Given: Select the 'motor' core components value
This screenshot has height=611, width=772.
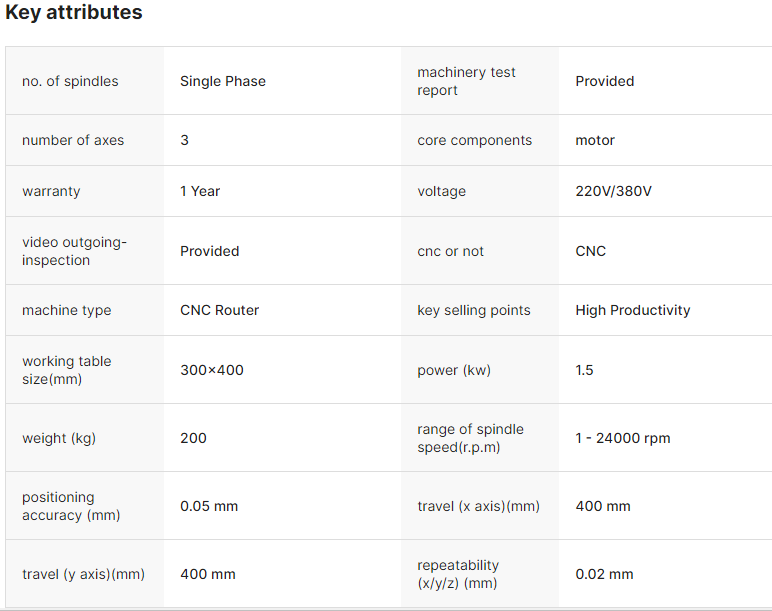Looking at the screenshot, I should pyautogui.click(x=595, y=140).
